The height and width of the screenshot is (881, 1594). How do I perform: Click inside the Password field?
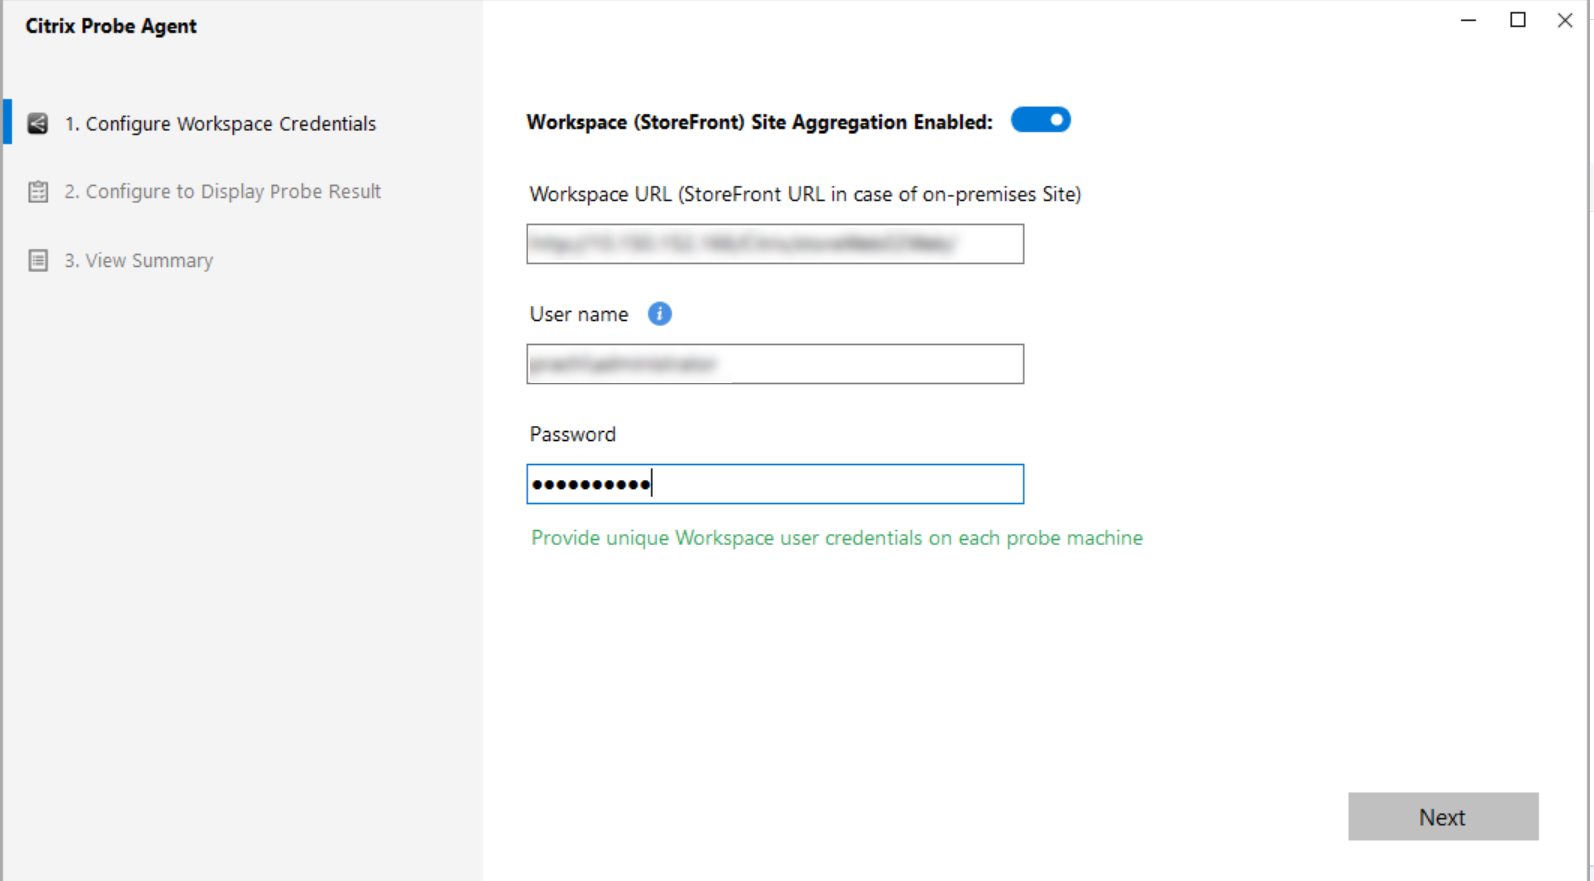point(775,484)
